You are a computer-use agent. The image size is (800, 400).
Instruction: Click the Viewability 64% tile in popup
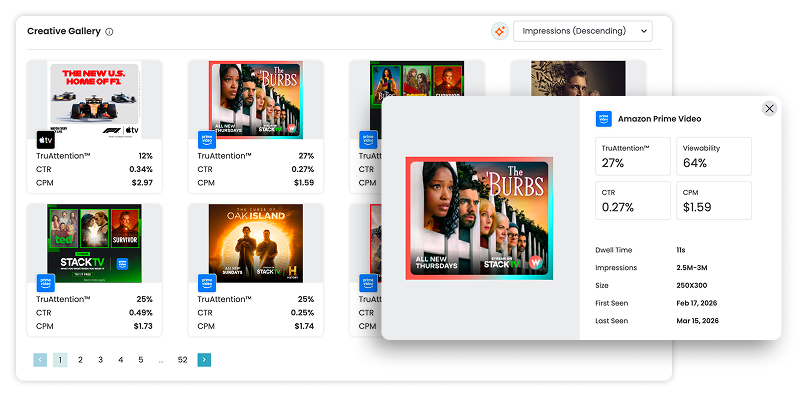[714, 156]
